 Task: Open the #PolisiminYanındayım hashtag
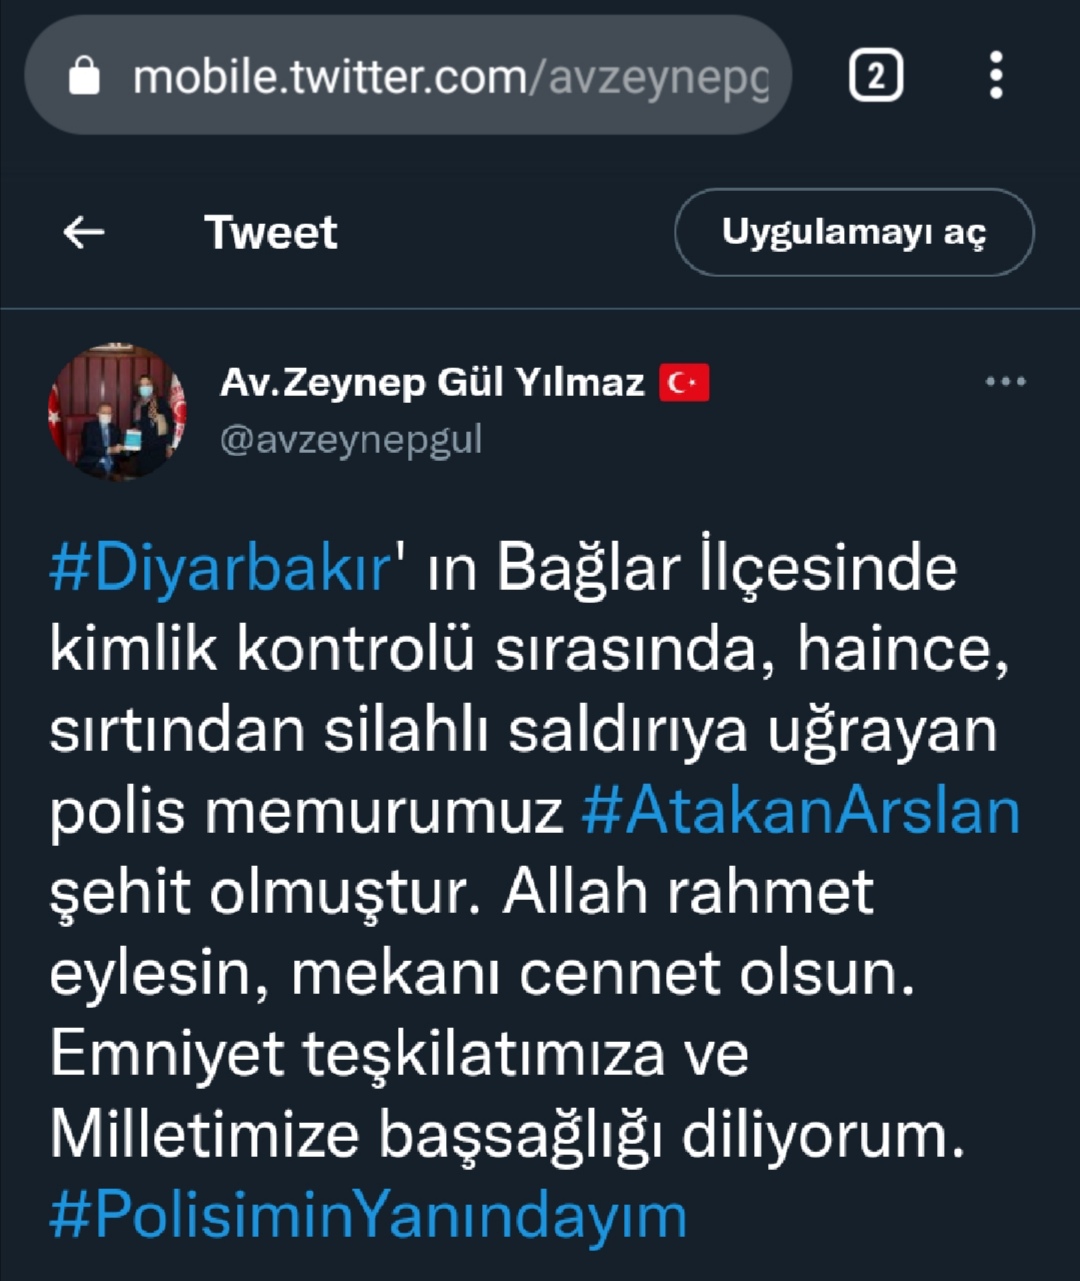tap(368, 1216)
